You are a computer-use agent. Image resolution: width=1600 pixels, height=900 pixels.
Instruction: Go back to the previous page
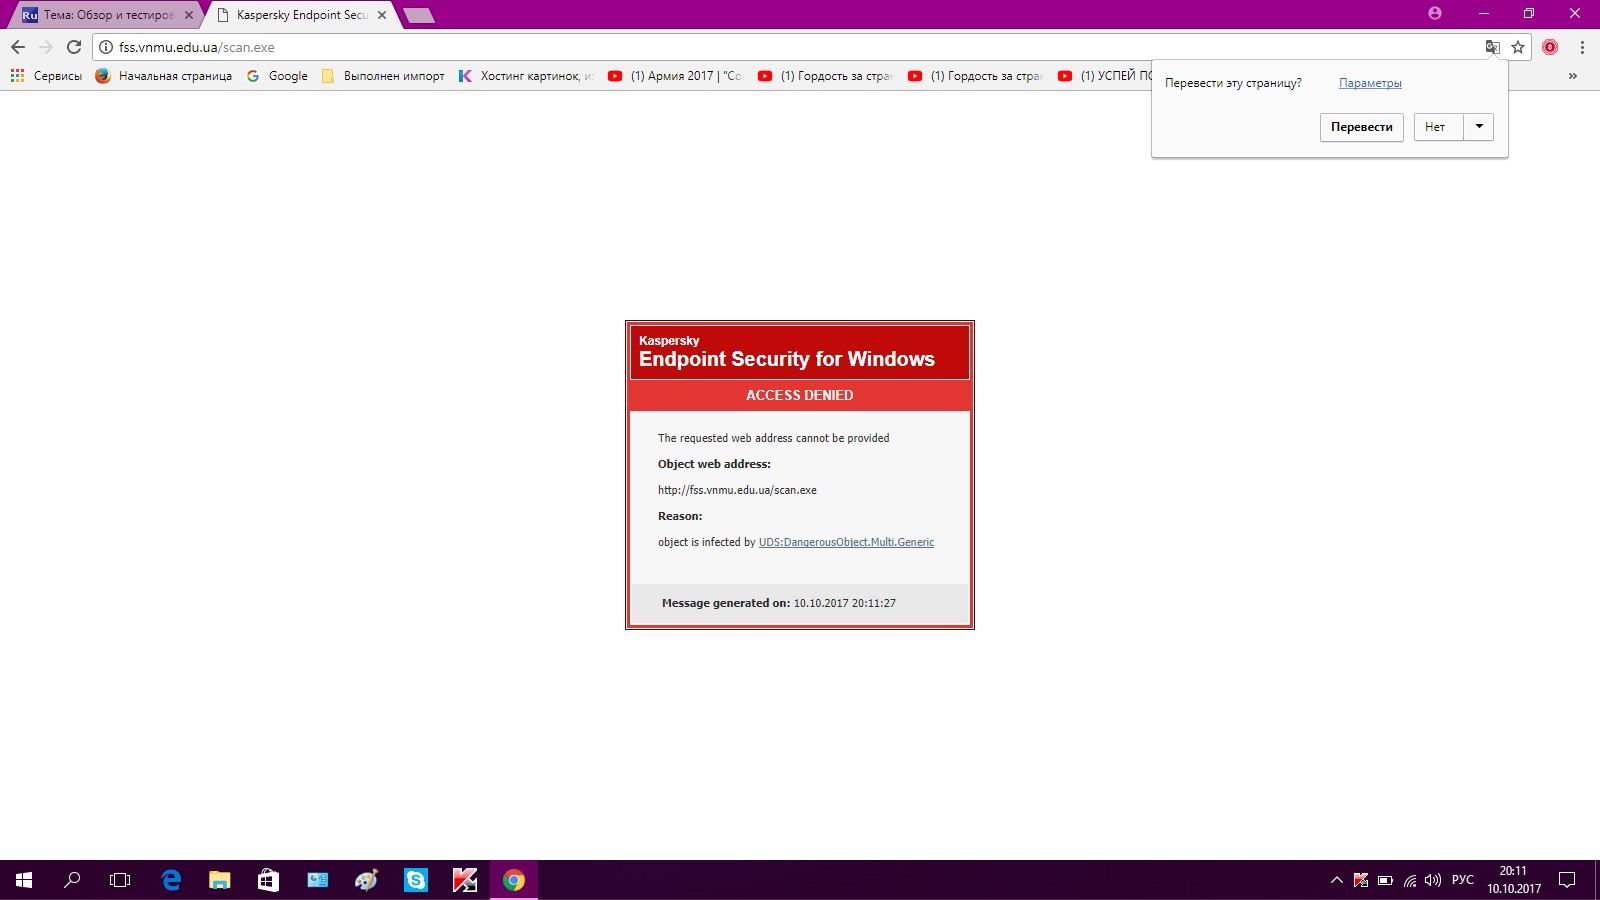point(18,47)
